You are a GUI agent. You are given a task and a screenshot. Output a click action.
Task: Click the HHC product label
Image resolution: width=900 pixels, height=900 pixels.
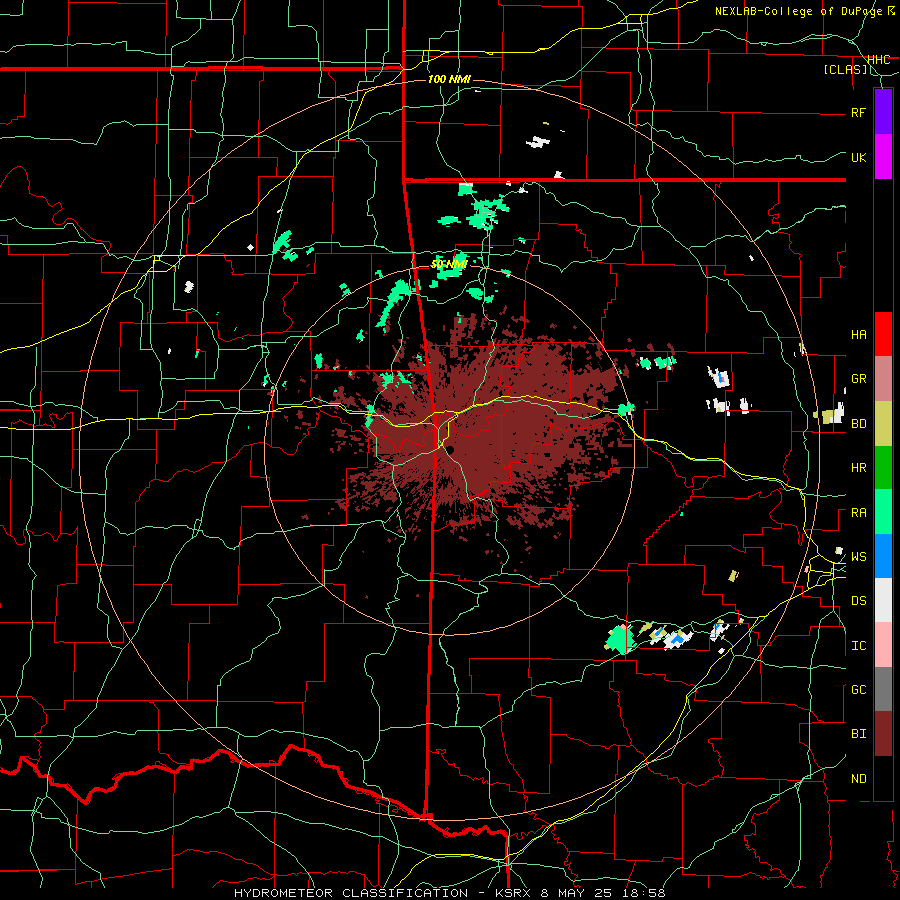pyautogui.click(x=879, y=60)
